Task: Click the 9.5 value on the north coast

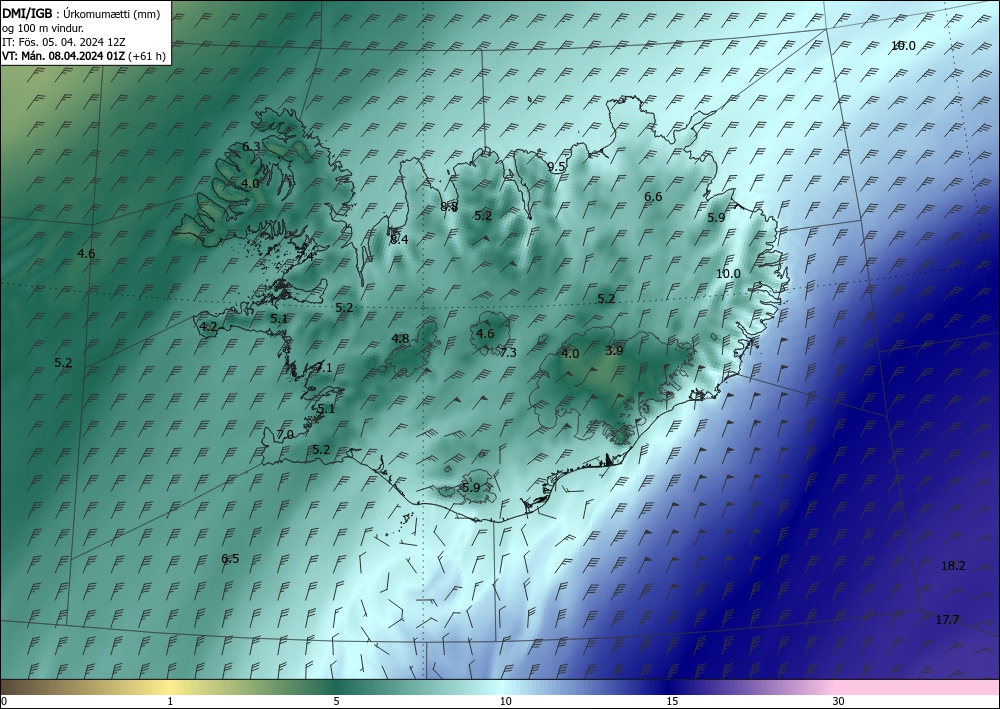Action: tap(557, 167)
